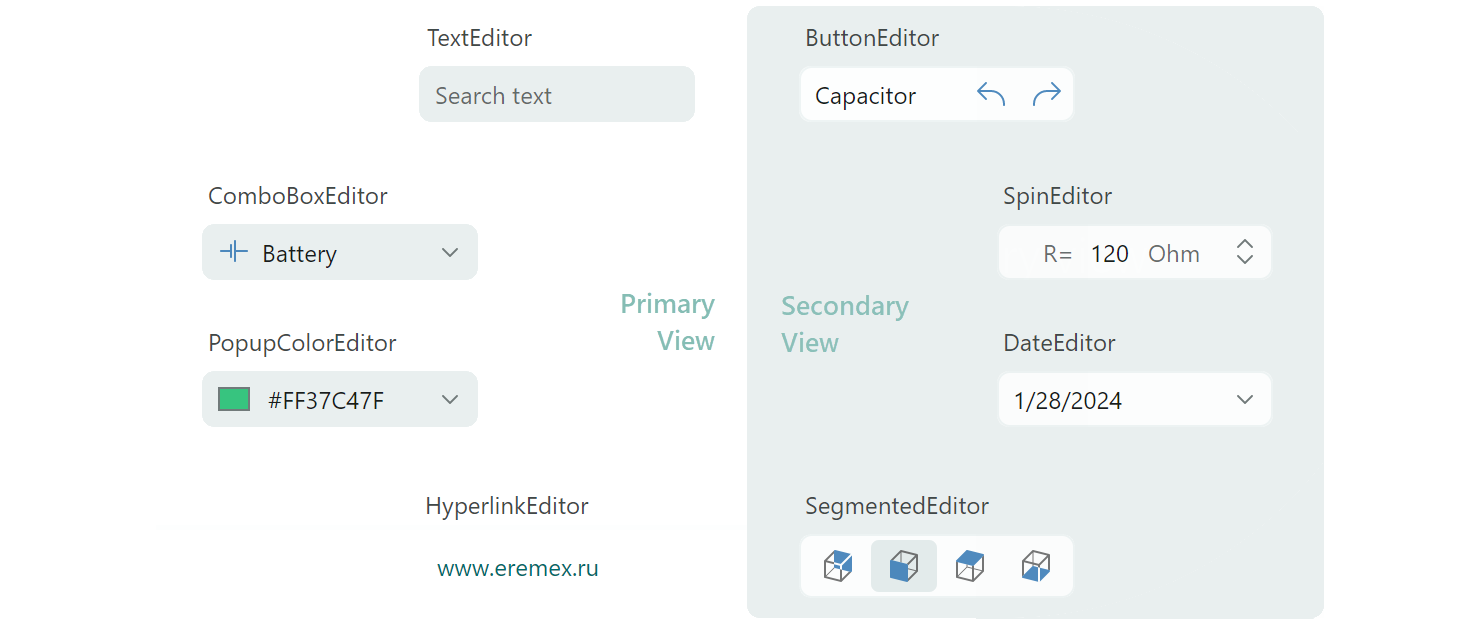The height and width of the screenshot is (625, 1480).
Task: Click the Search text input field
Action: (x=556, y=95)
